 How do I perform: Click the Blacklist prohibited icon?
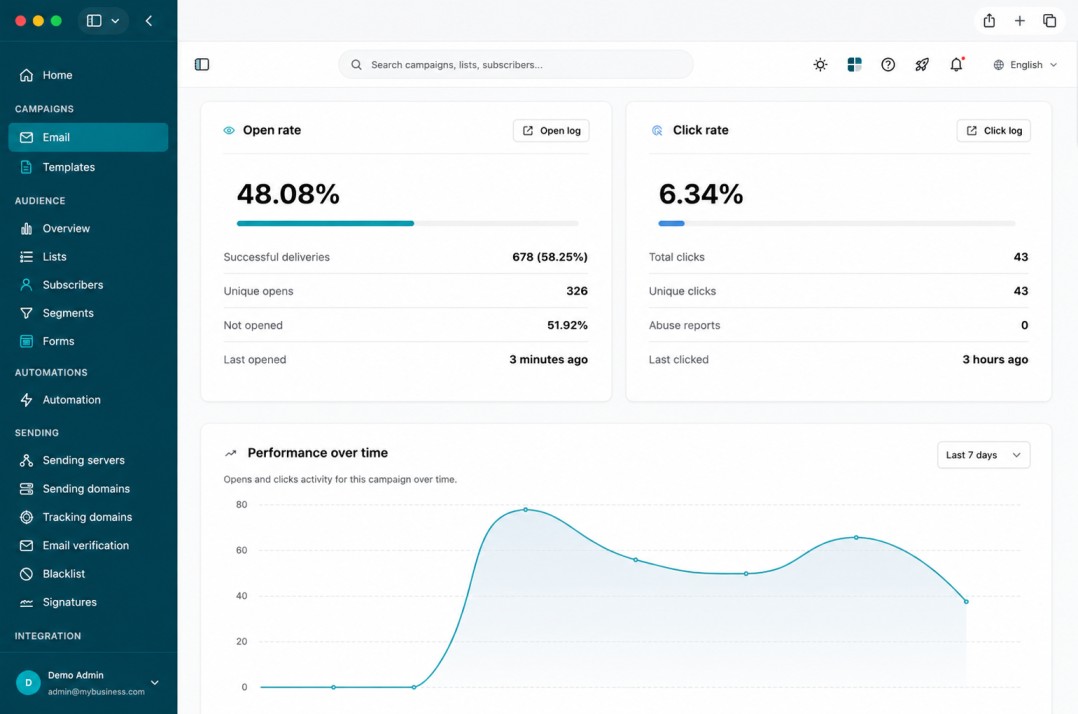[x=26, y=574]
